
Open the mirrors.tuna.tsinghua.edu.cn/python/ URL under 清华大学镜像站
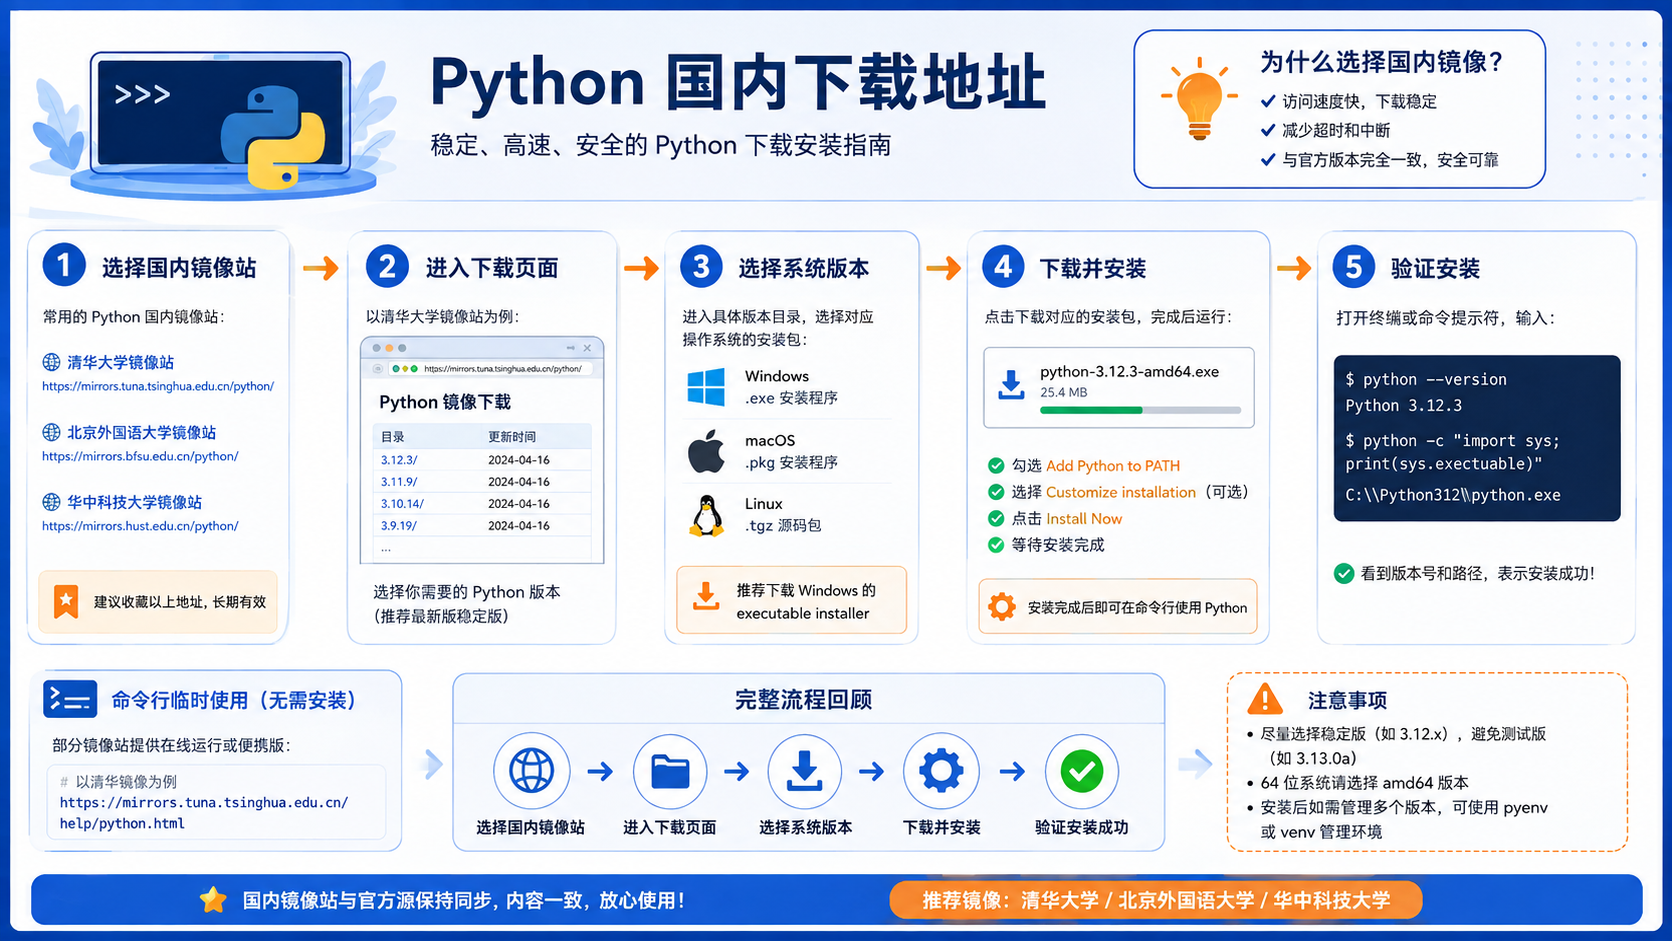pos(158,386)
